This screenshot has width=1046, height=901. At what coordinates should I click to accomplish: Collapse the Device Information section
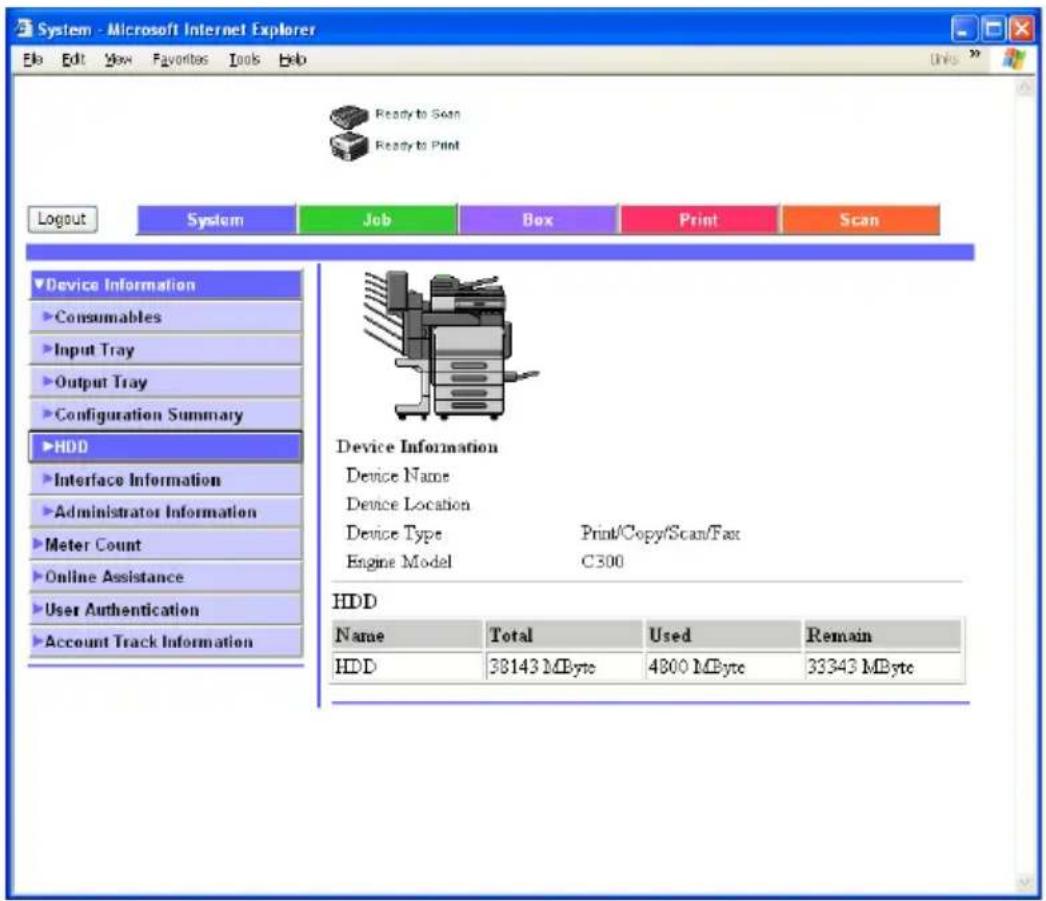click(x=165, y=285)
